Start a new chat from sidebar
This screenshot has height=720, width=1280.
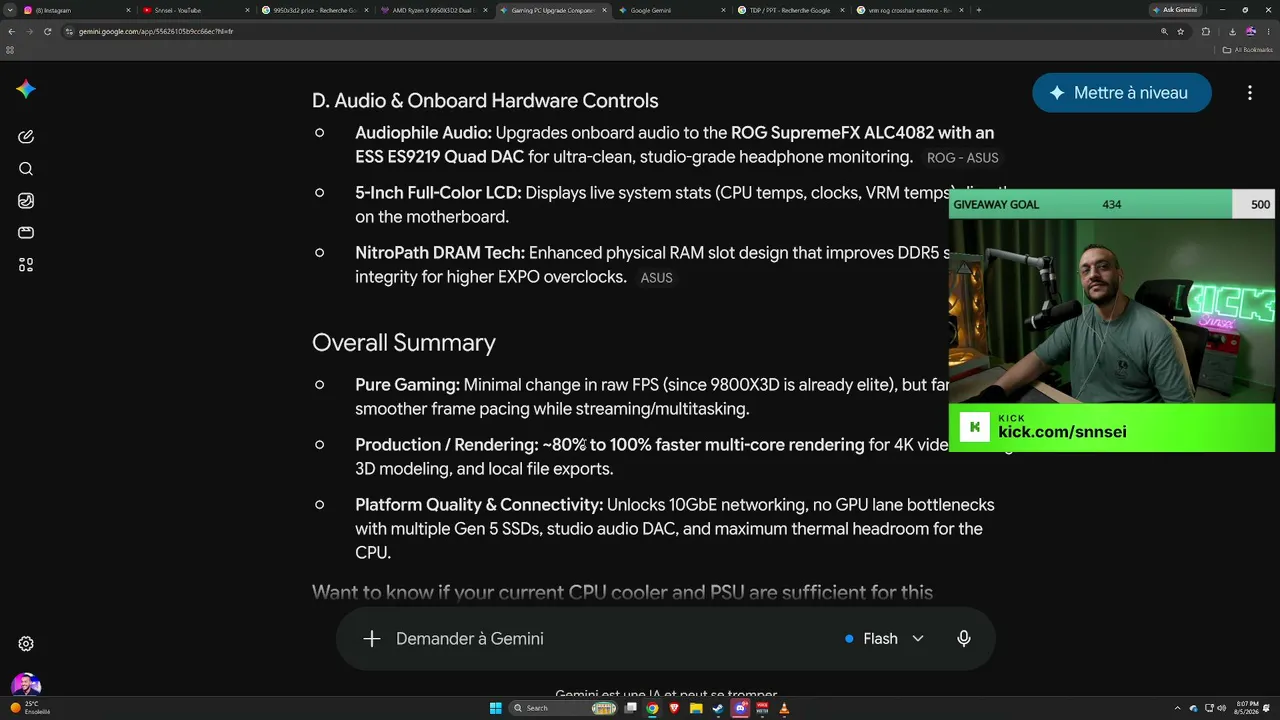(x=26, y=137)
